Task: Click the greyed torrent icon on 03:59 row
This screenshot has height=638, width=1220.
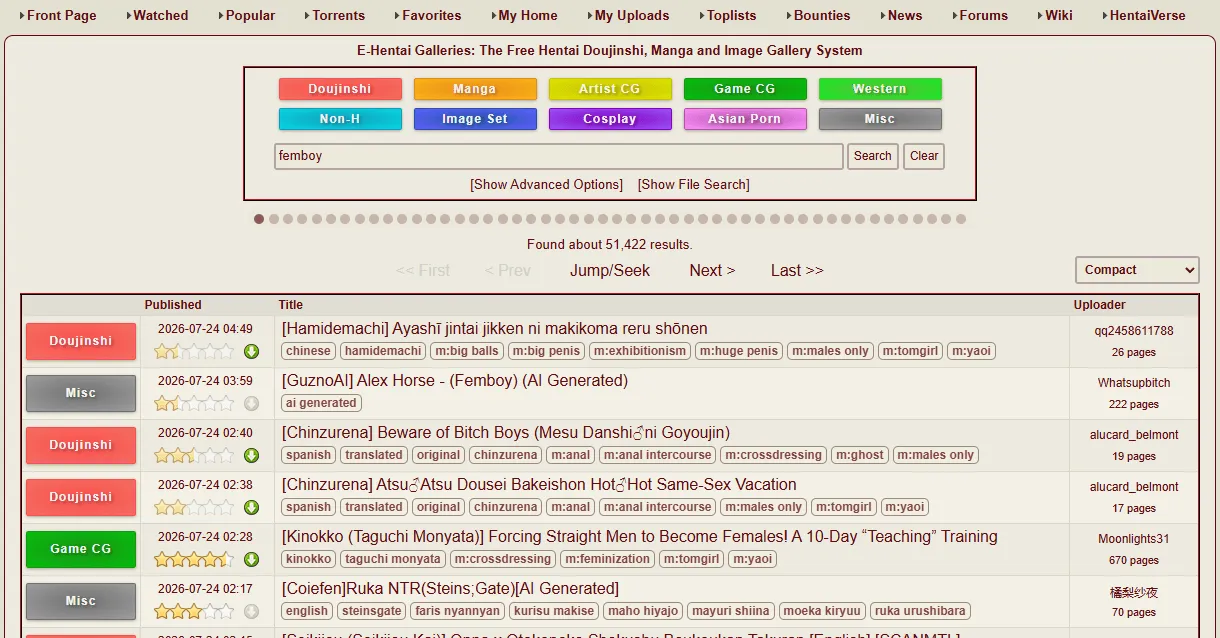Action: [251, 403]
